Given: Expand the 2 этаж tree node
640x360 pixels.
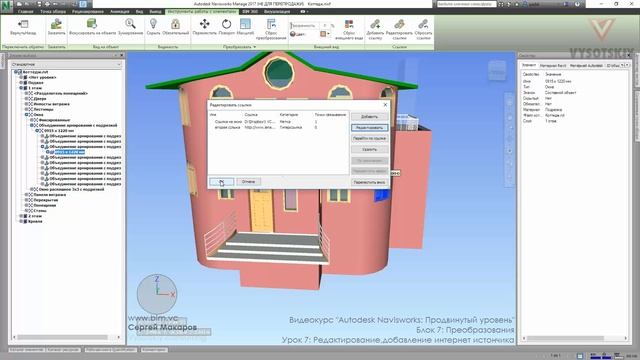Looking at the screenshot, I should pos(21,216).
